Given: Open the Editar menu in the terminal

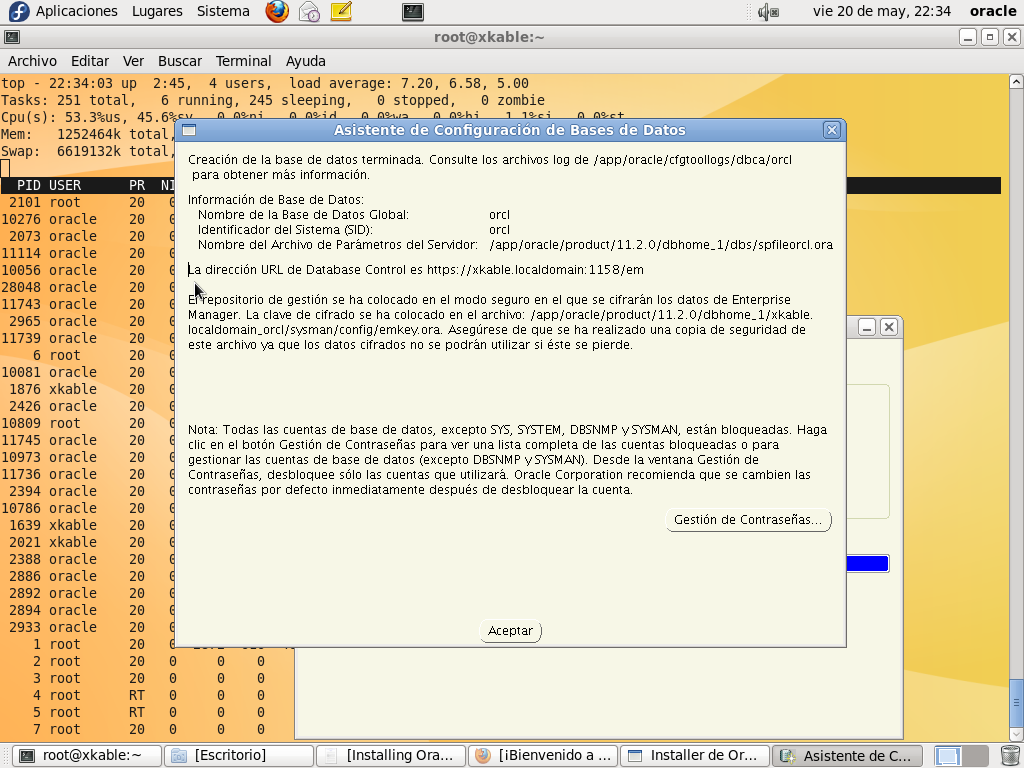Looking at the screenshot, I should coord(89,61).
